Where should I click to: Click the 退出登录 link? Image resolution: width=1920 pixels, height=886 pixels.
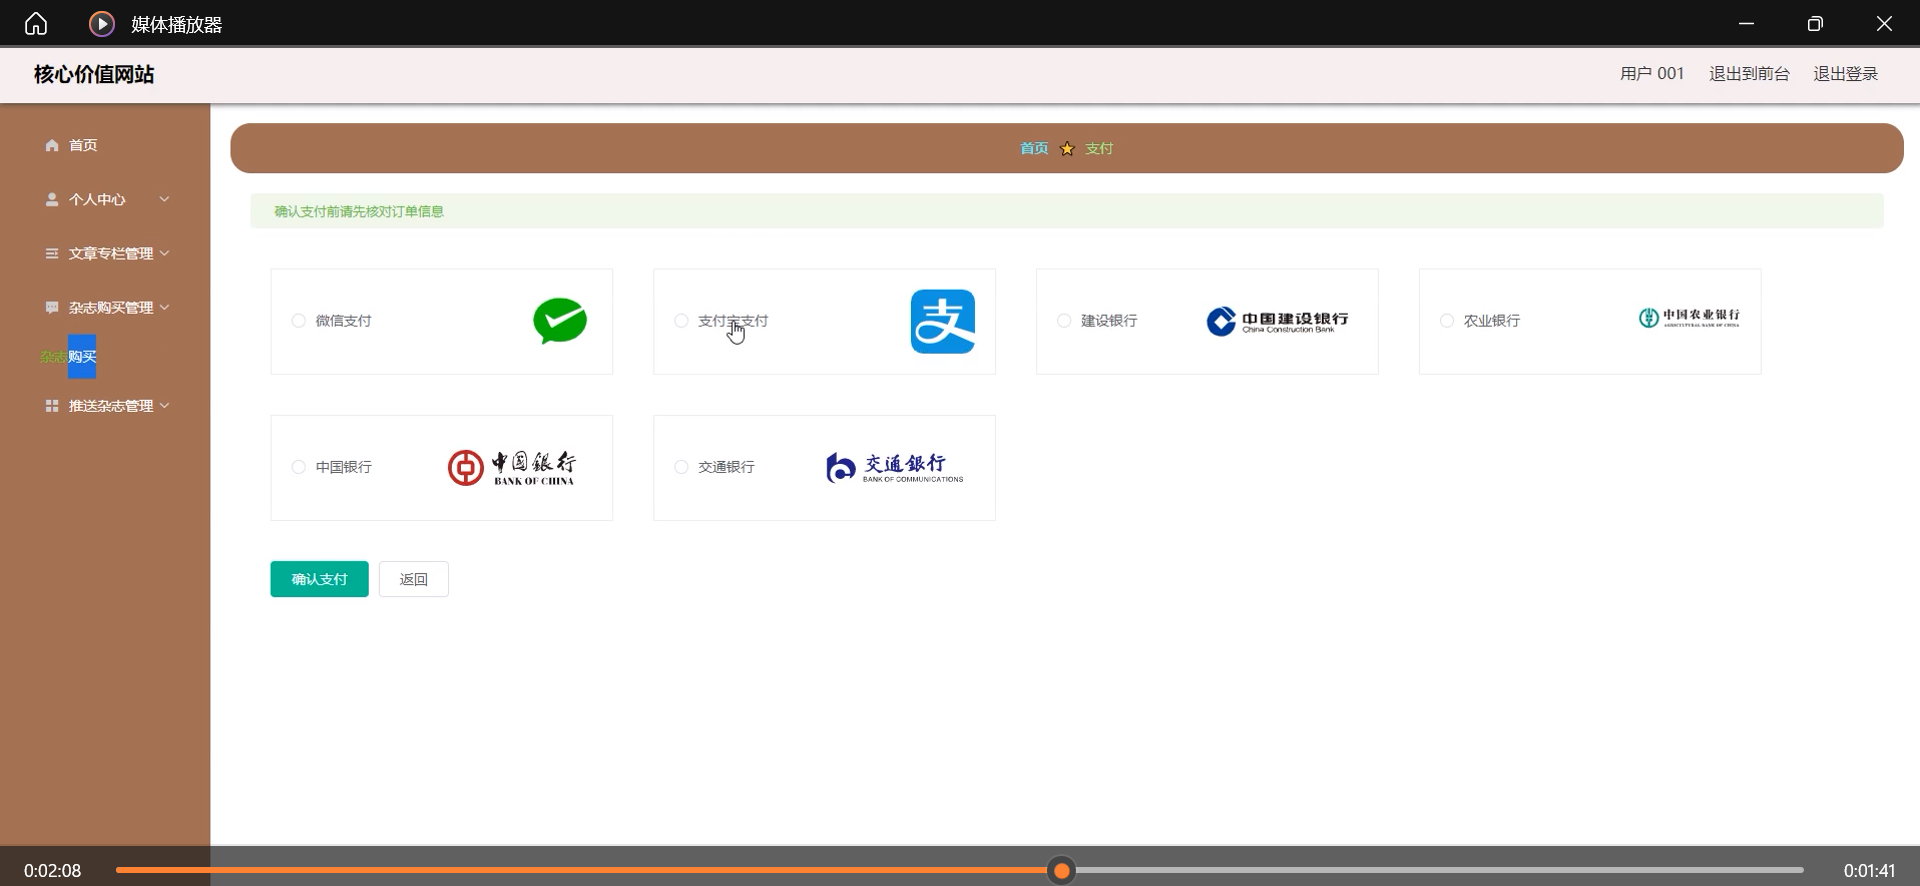click(1846, 74)
